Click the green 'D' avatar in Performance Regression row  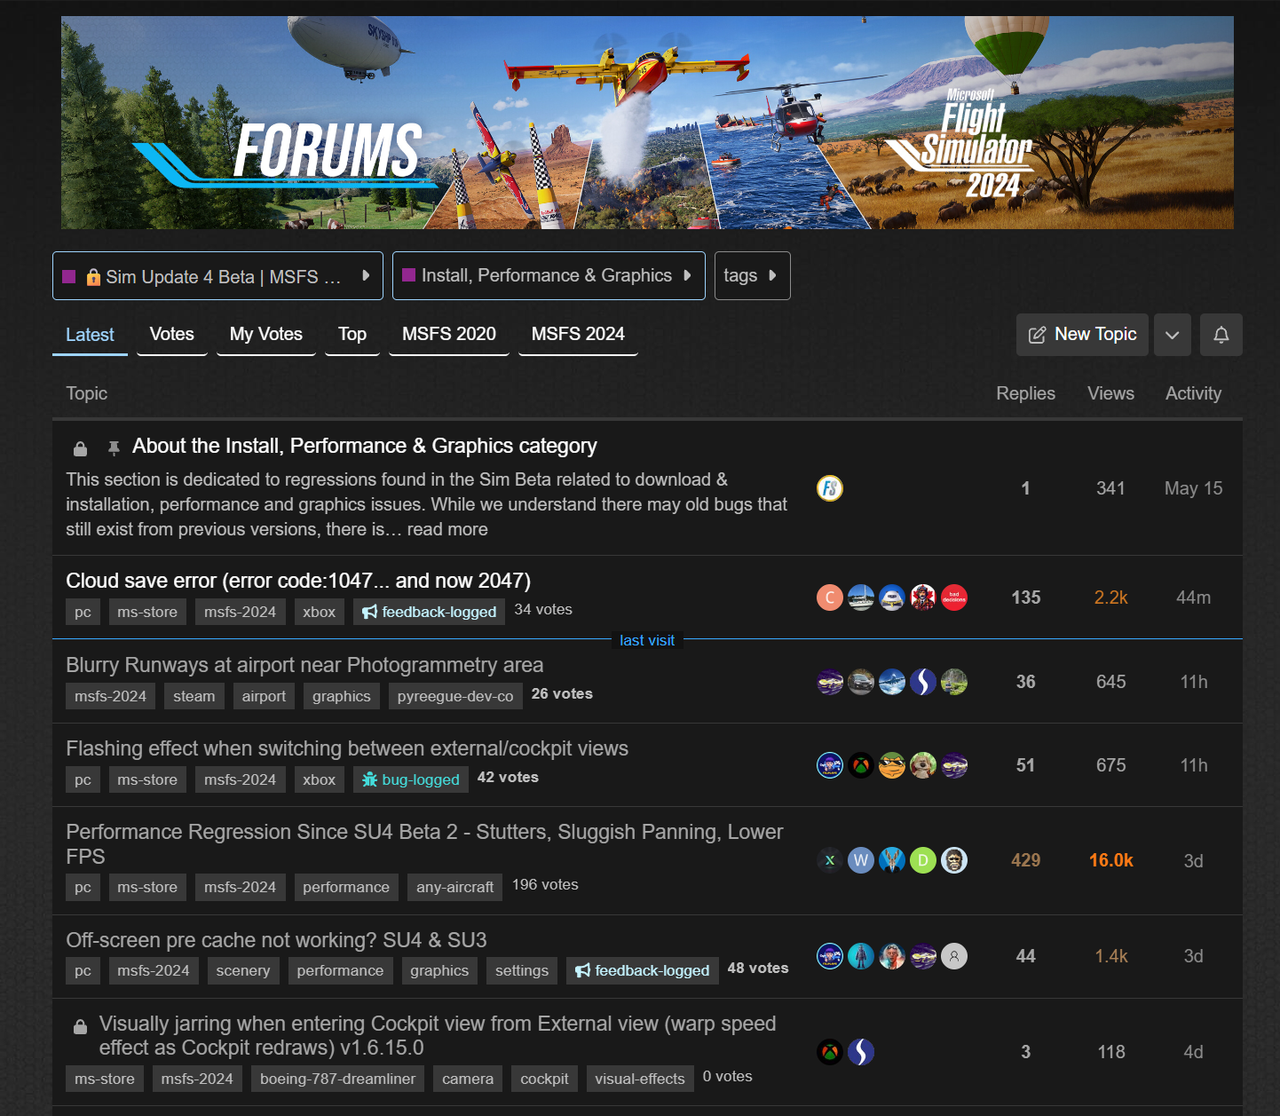(923, 860)
